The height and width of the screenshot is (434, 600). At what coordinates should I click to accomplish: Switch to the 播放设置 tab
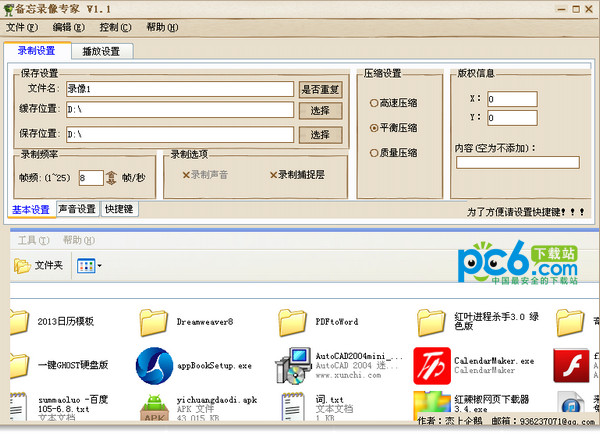coord(102,51)
